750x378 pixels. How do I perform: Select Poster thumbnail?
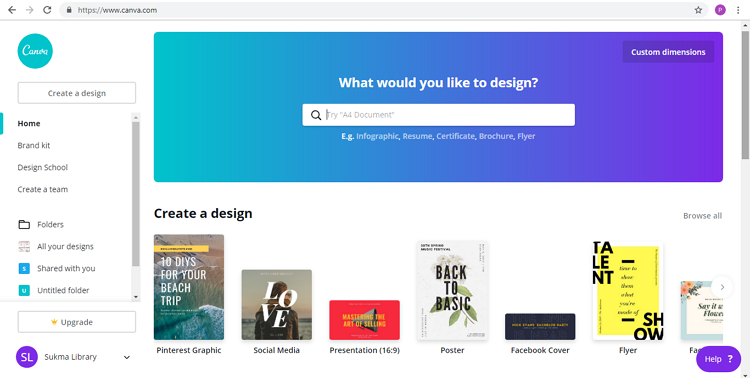452,290
